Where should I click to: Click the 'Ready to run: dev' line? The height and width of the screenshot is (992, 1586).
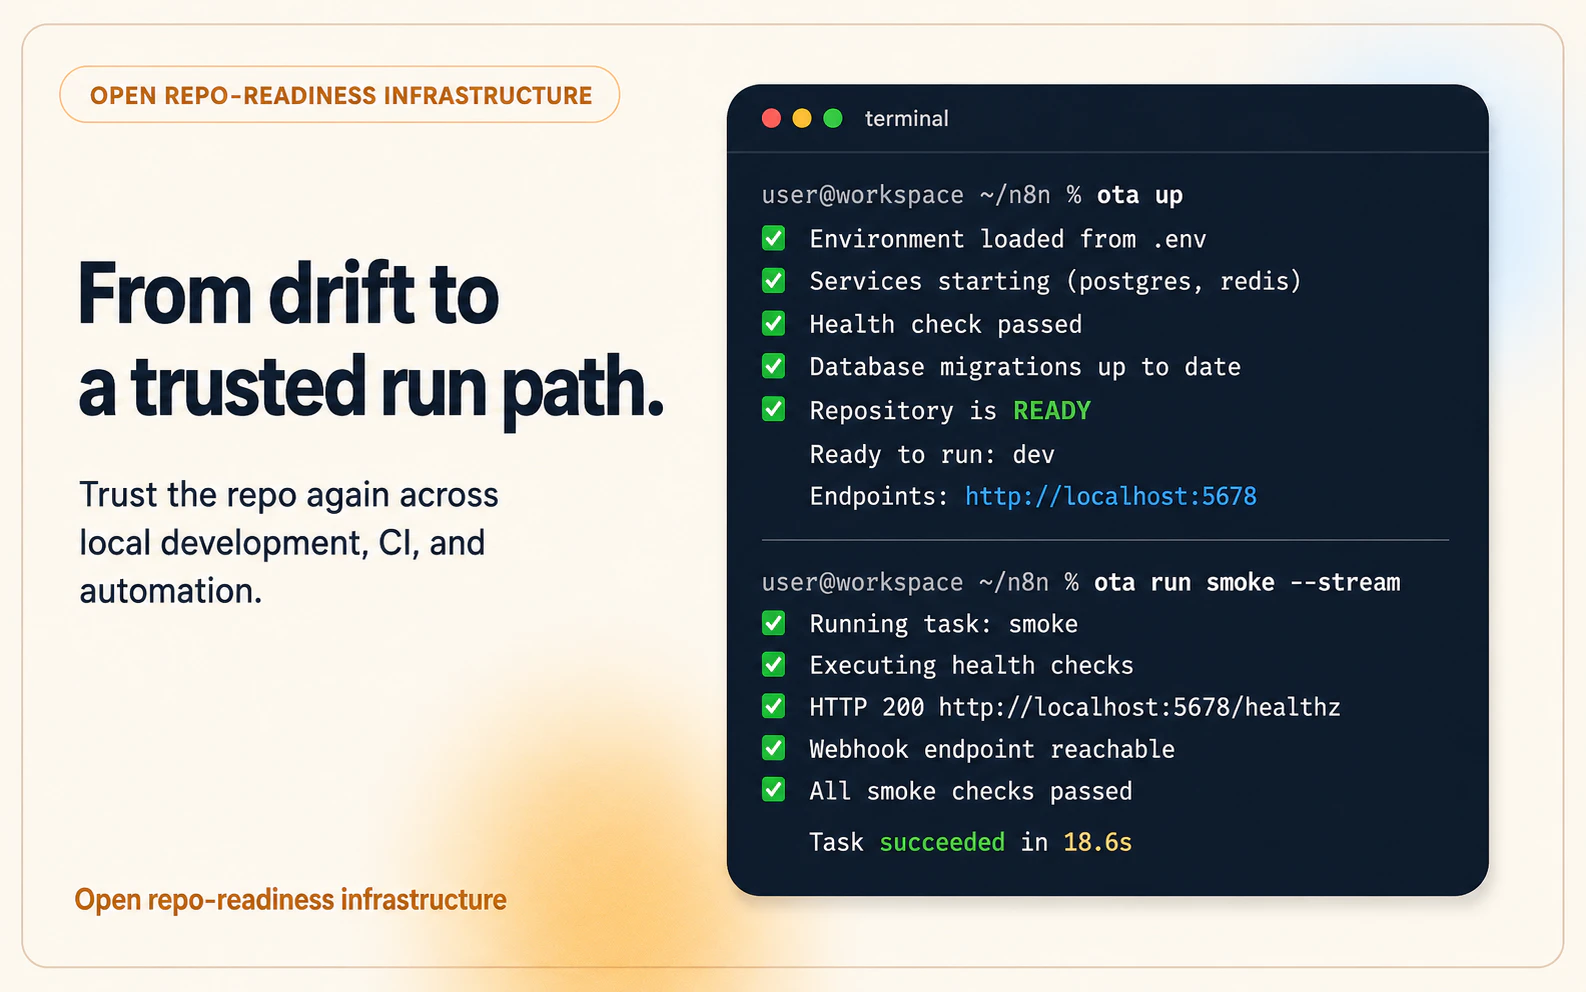pyautogui.click(x=932, y=455)
